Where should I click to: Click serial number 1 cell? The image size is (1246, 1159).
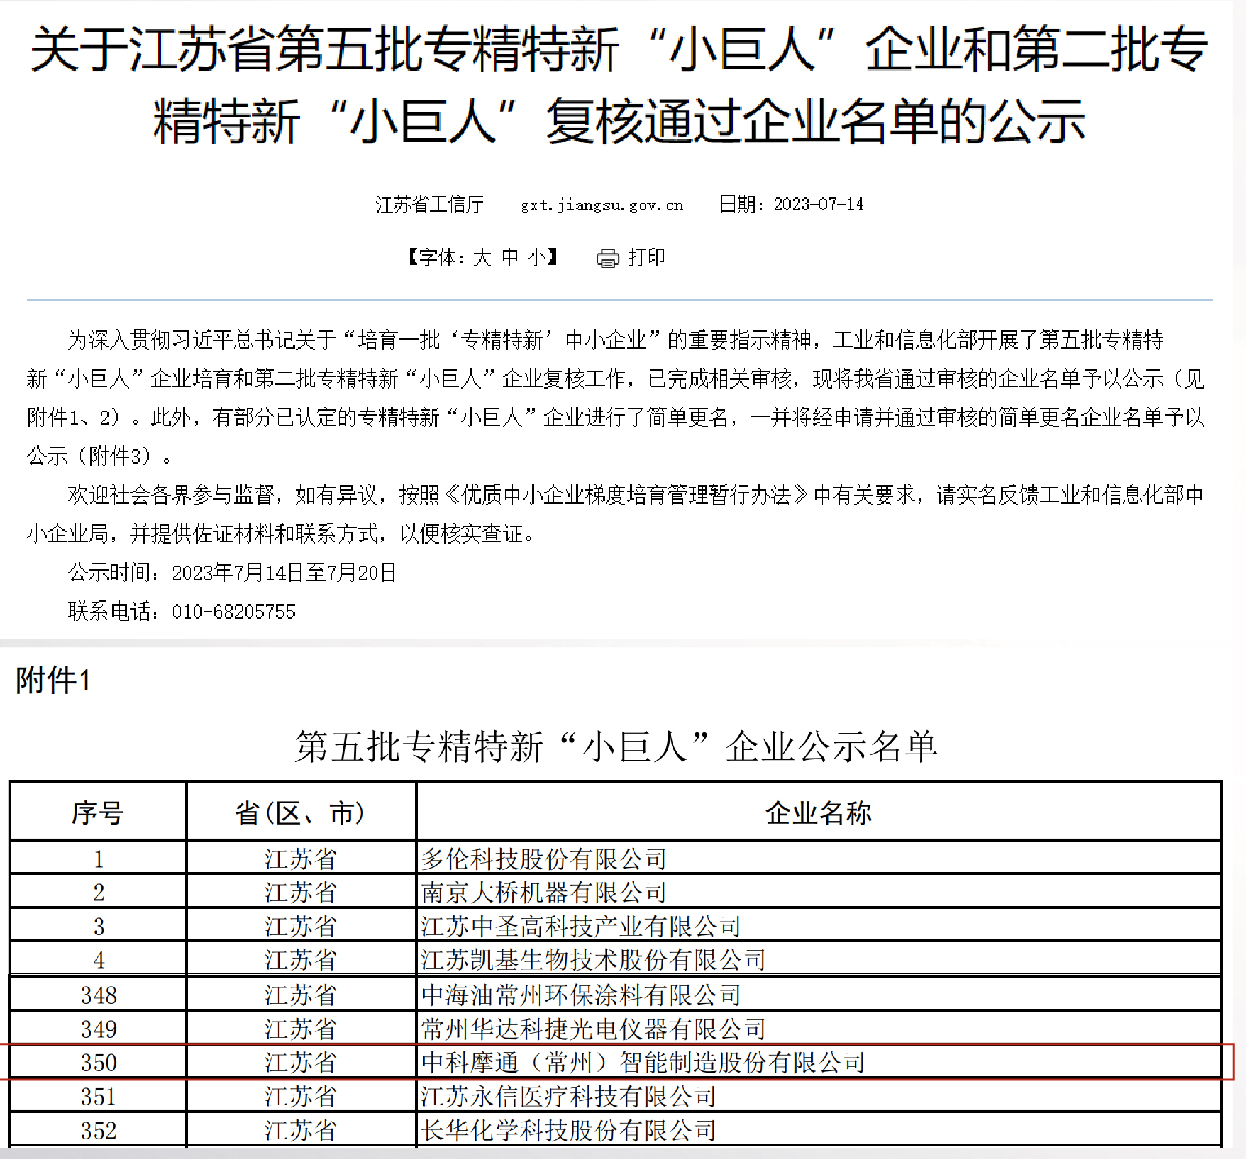pyautogui.click(x=98, y=859)
